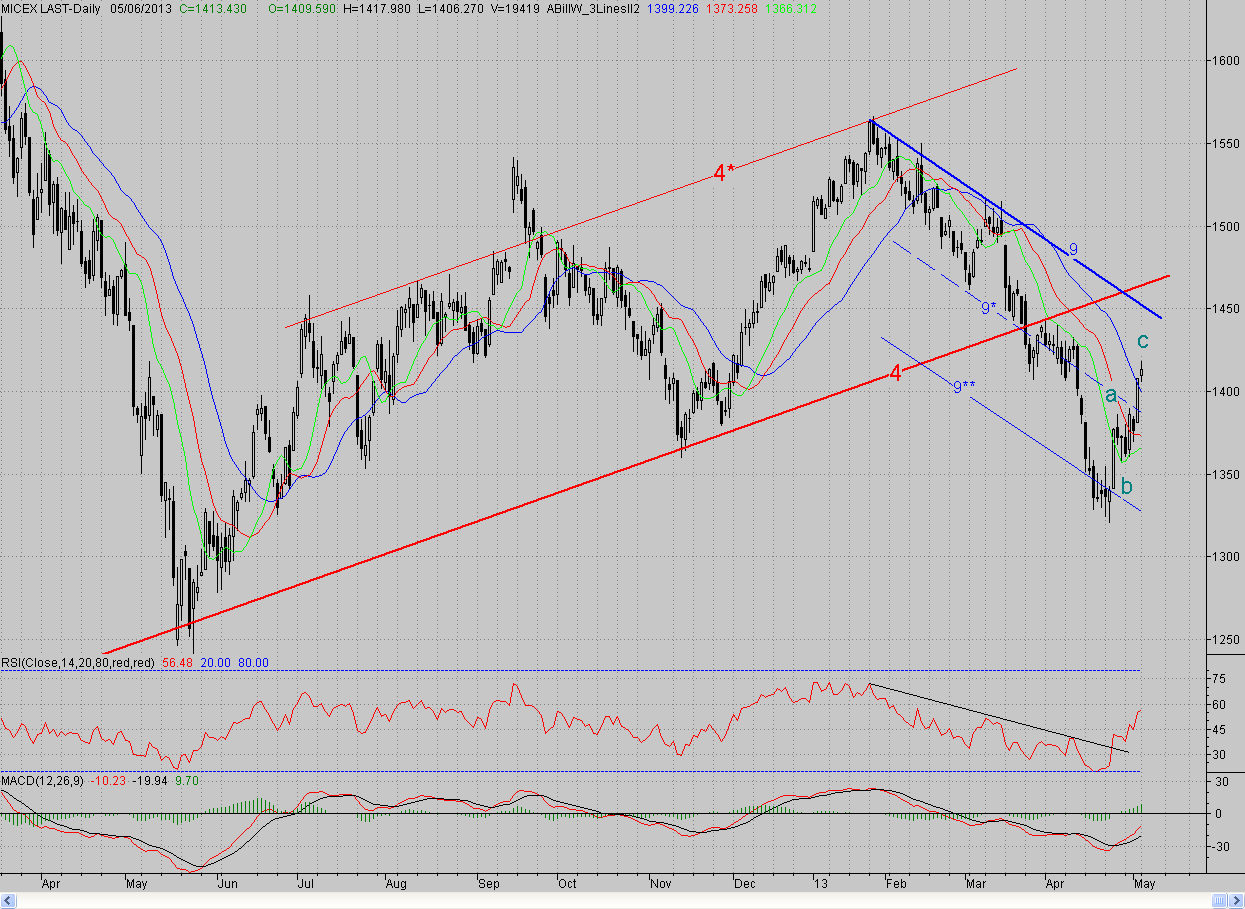The width and height of the screenshot is (1245, 909).
Task: Click the scrollbar left arrow button
Action: click(x=8, y=901)
